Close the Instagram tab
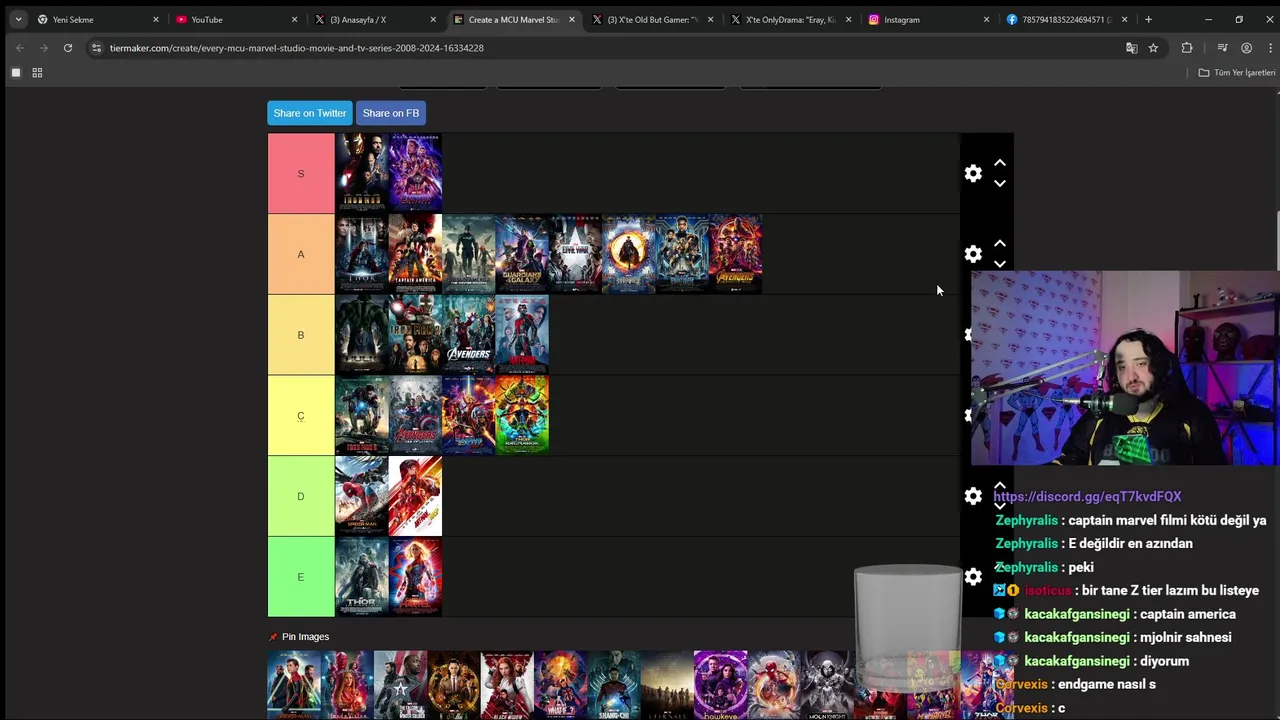The image size is (1280, 720). click(986, 19)
